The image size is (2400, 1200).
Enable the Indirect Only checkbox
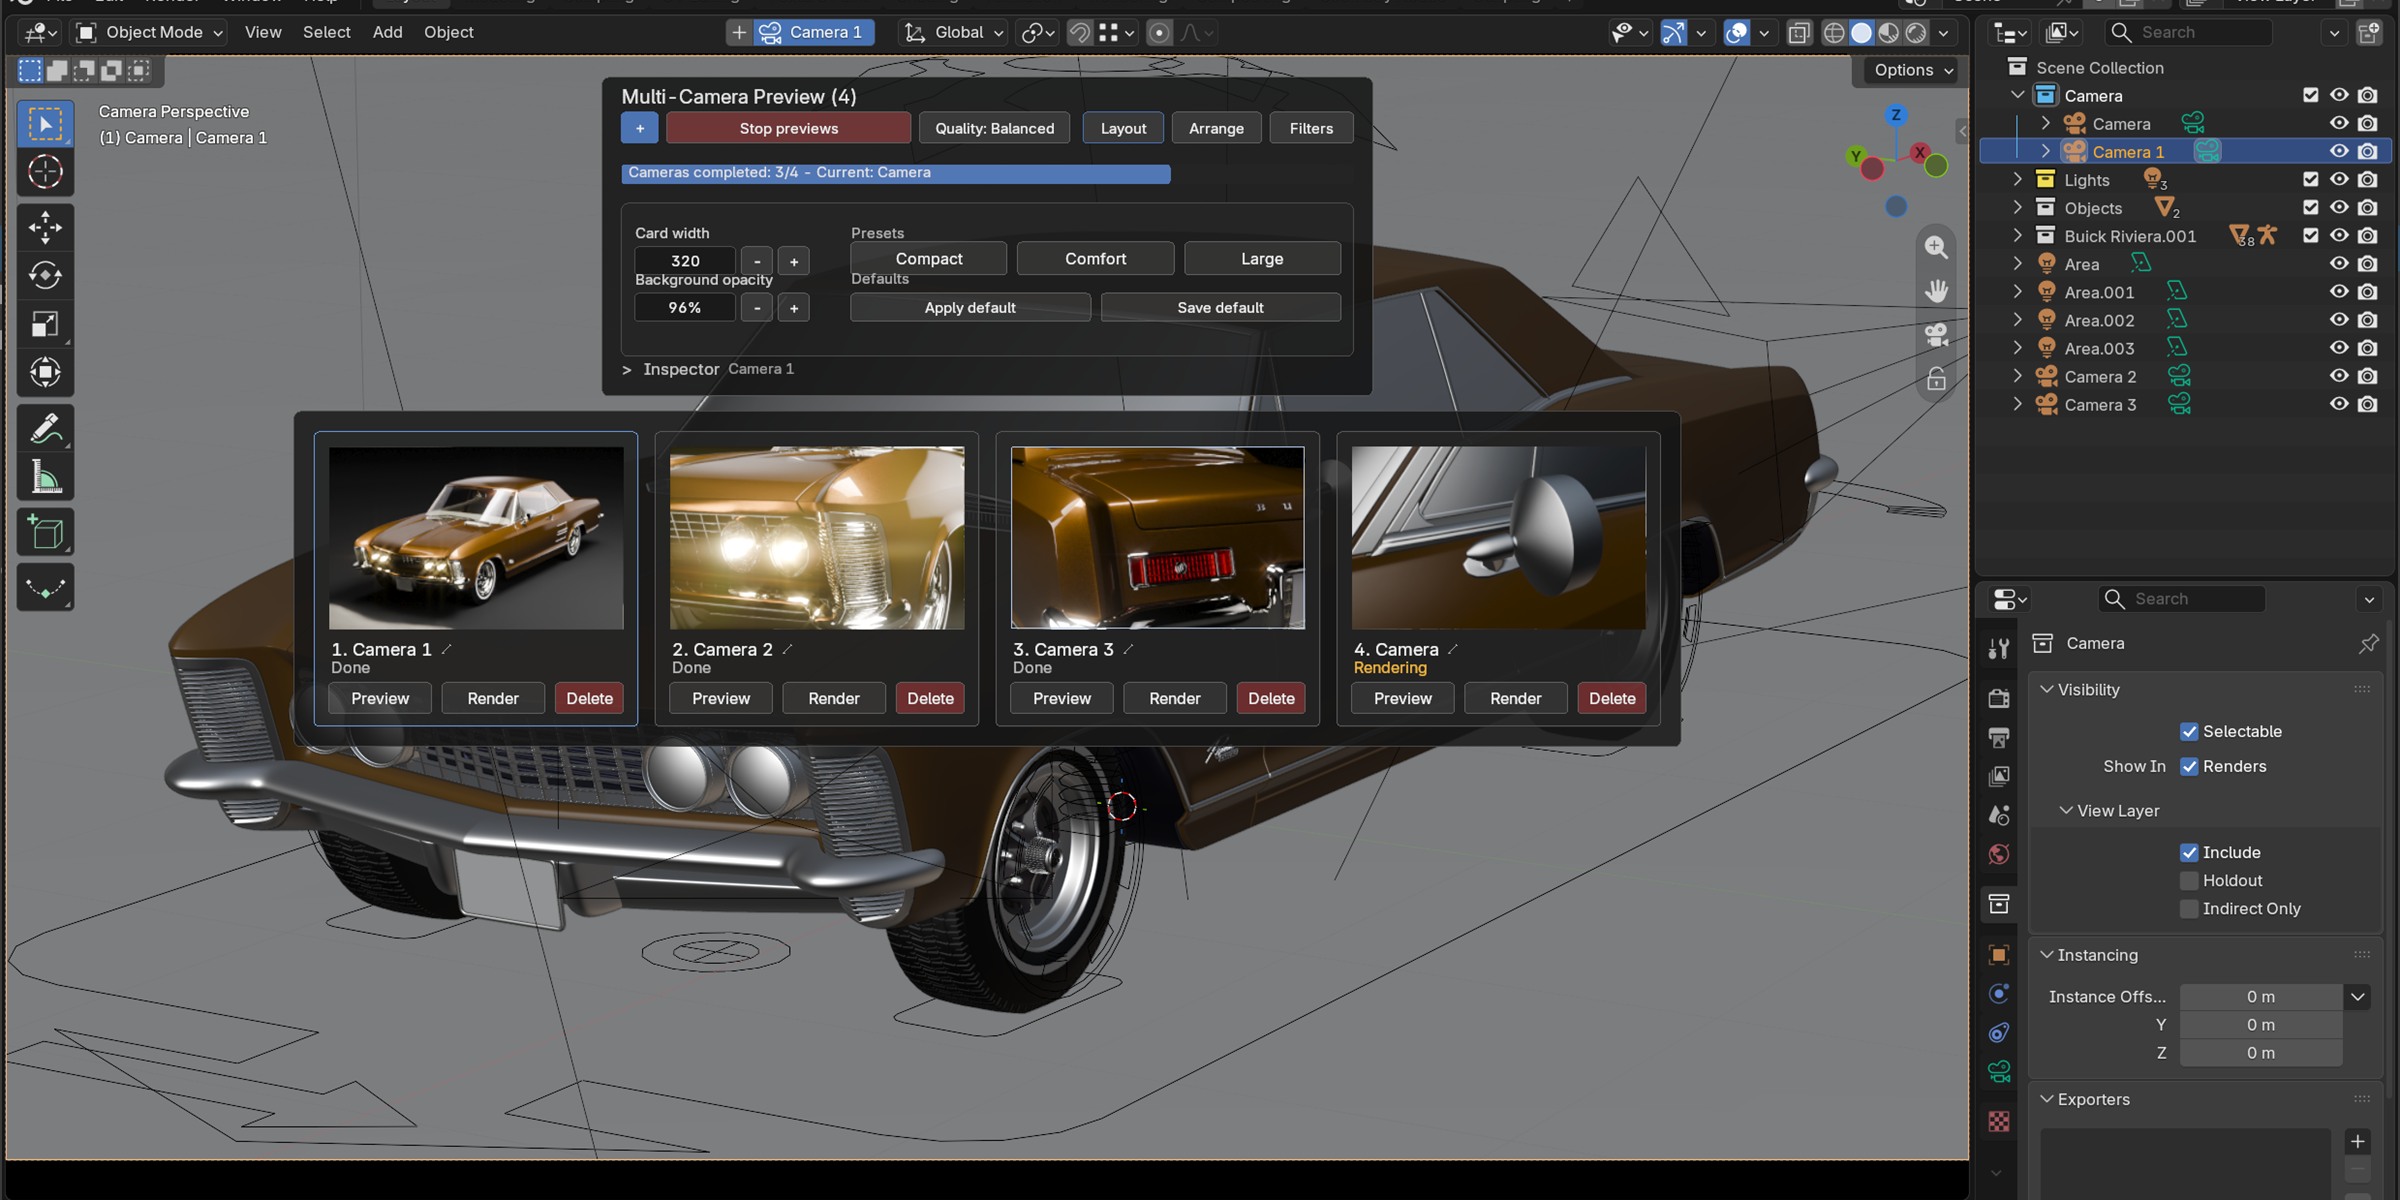click(2189, 908)
